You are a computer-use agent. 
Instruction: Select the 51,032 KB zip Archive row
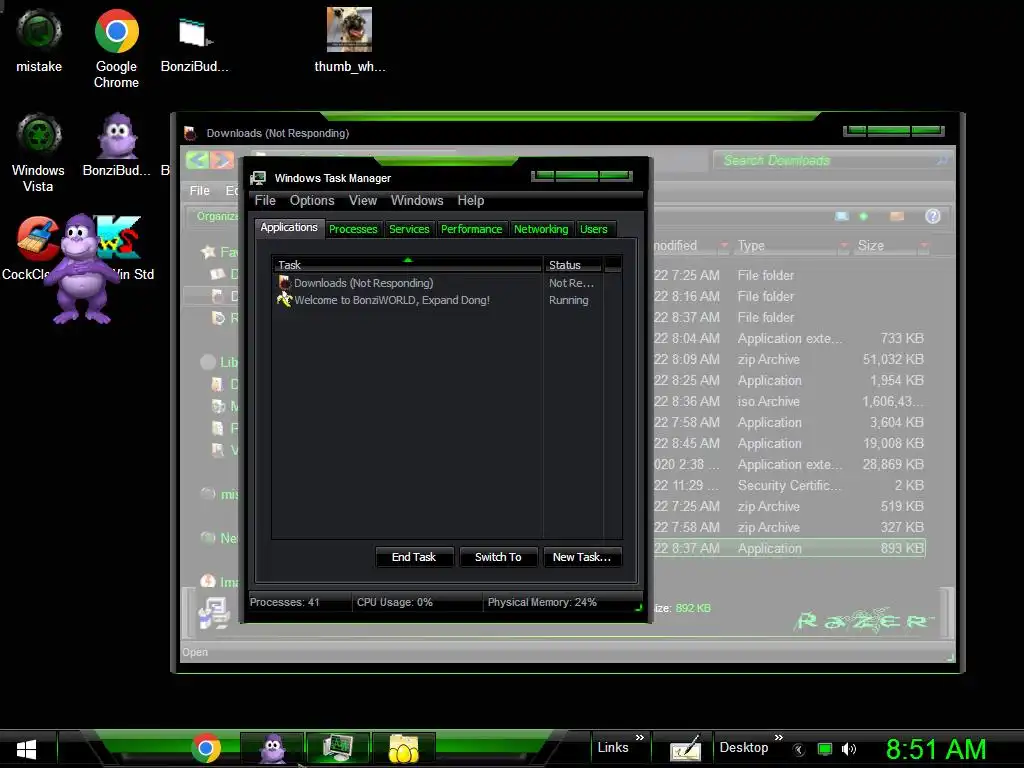[x=789, y=359]
